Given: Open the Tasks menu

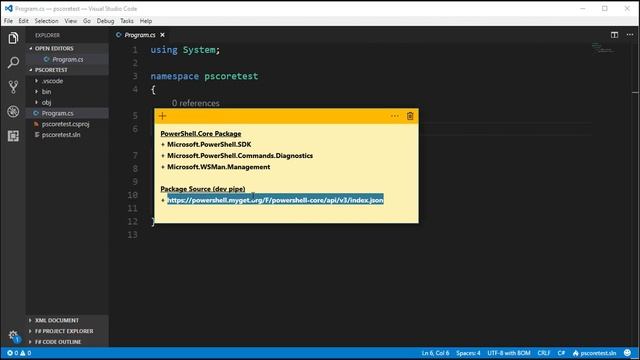Looking at the screenshot, I should [127, 21].
